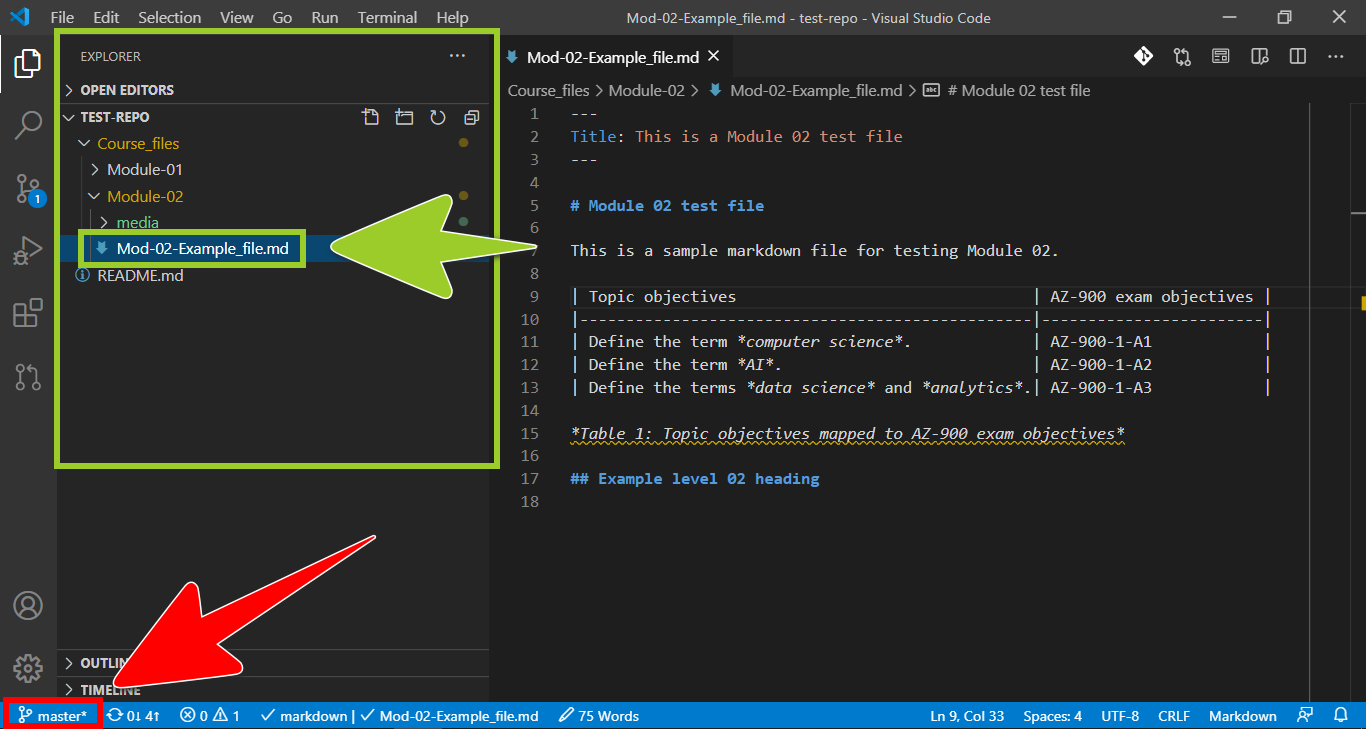Collapse the TEST-REPO section
Image resolution: width=1366 pixels, height=729 pixels.
(x=69, y=117)
